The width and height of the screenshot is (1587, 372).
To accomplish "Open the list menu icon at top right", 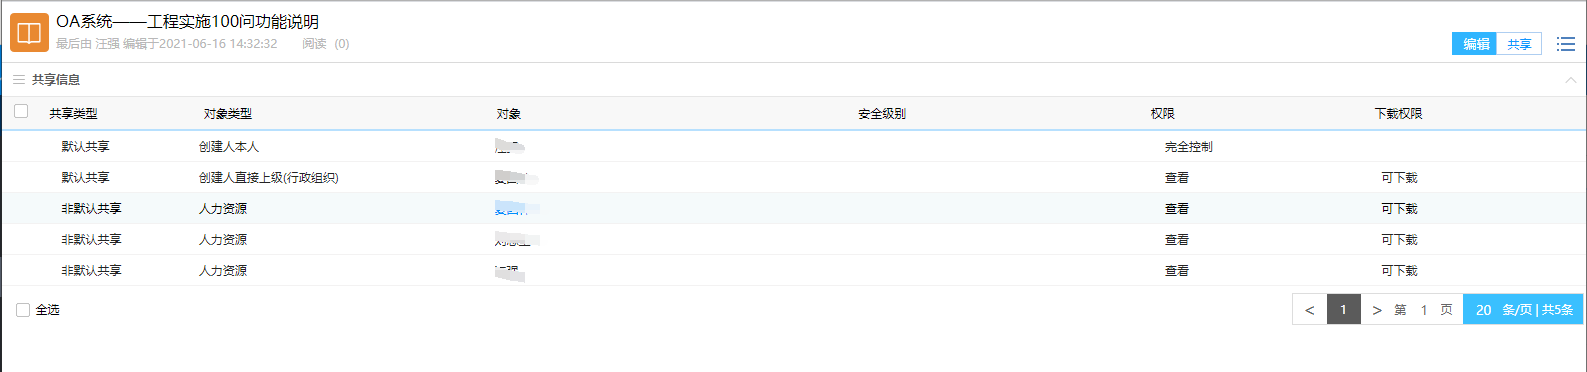I will point(1566,44).
